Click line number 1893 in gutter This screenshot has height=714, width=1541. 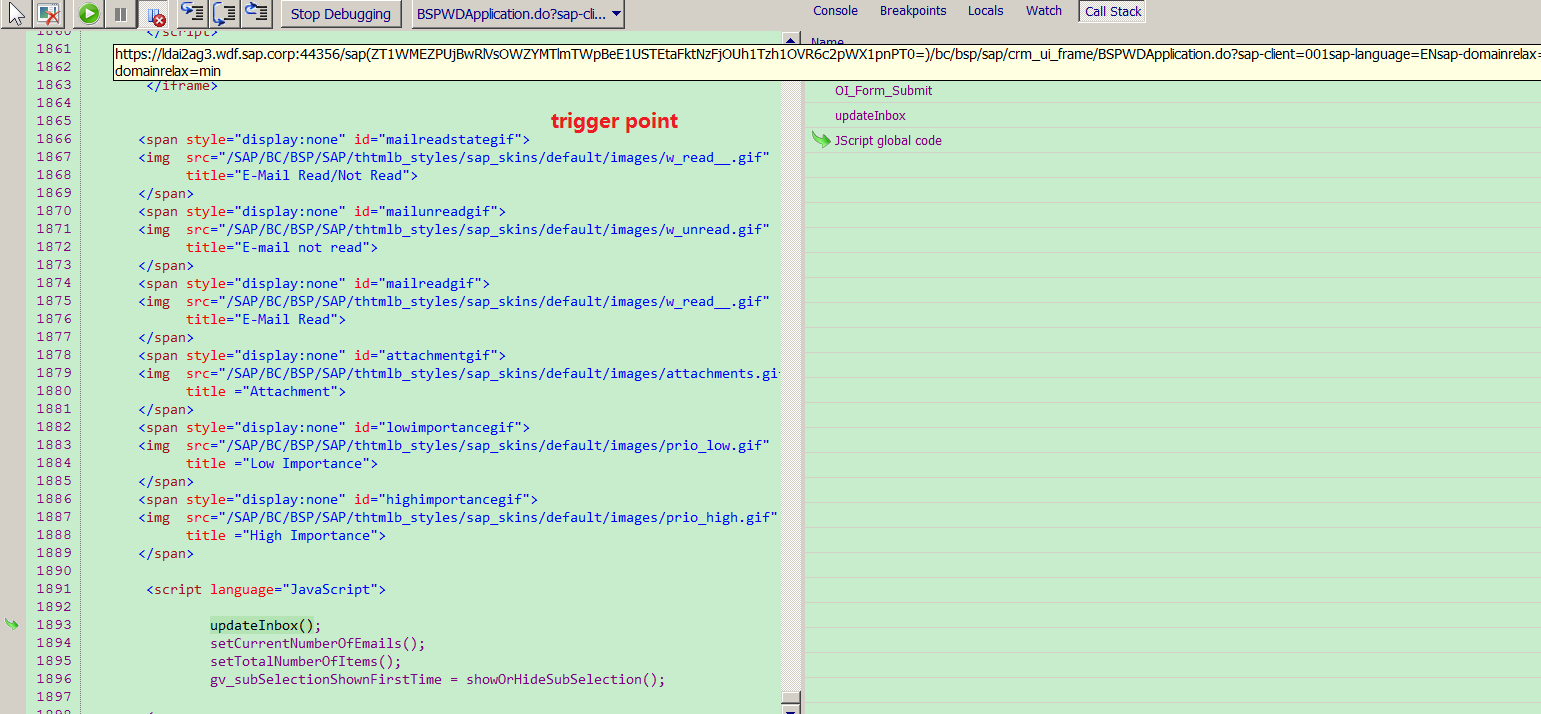(54, 625)
